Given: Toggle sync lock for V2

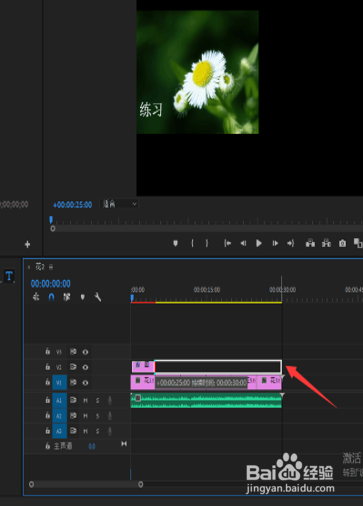Looking at the screenshot, I should pos(73,367).
